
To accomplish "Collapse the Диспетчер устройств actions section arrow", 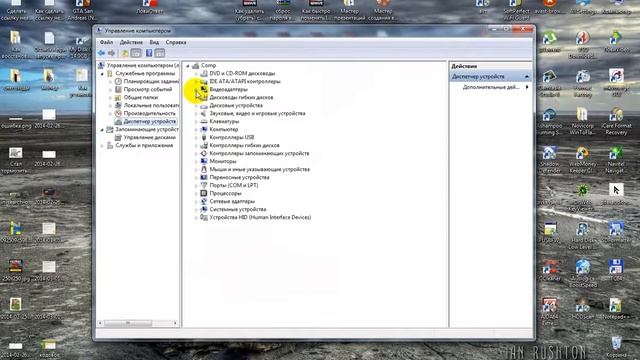I will [527, 76].
